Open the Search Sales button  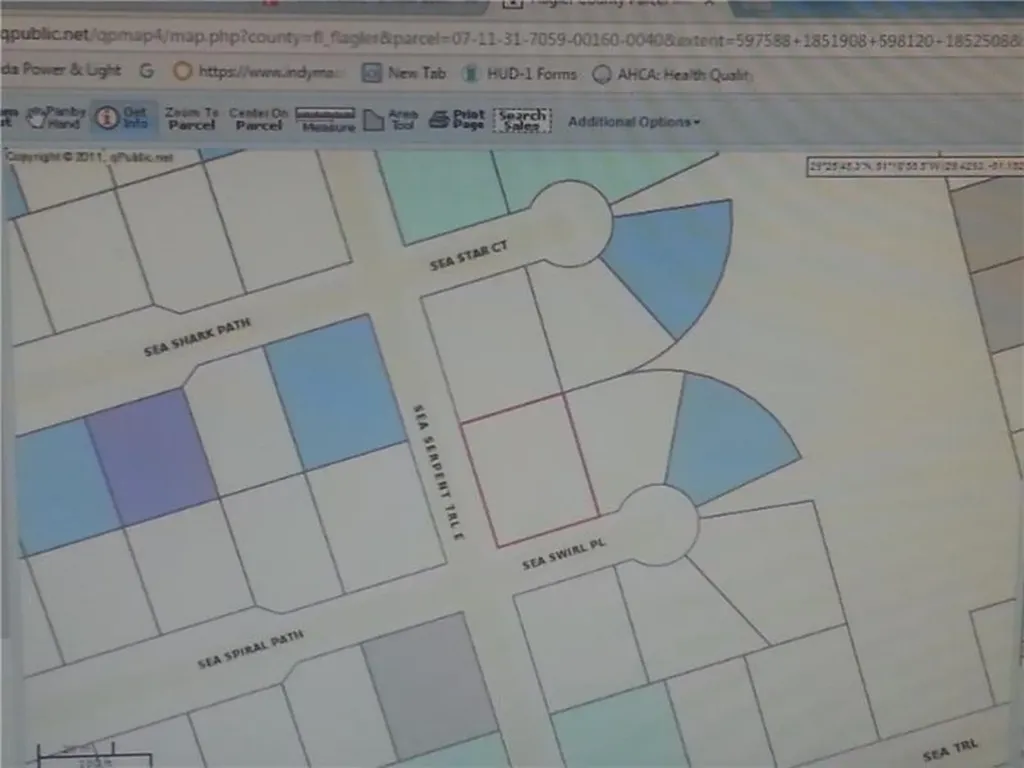(522, 121)
